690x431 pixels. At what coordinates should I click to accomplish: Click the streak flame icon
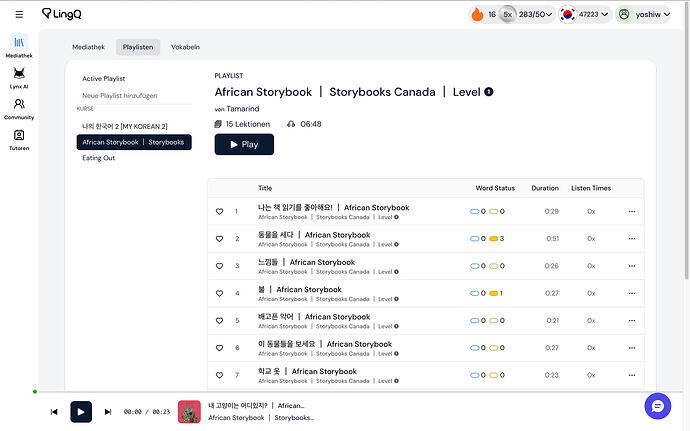[477, 15]
